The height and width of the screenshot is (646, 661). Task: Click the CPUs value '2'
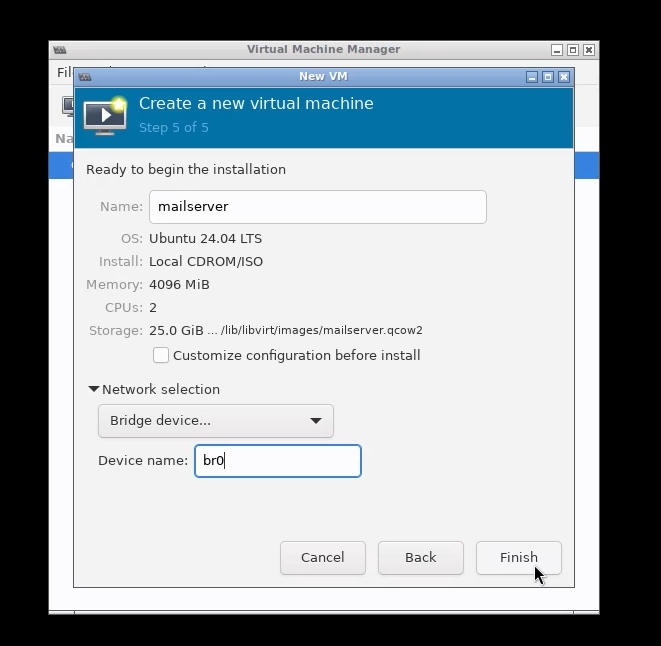[x=153, y=308]
